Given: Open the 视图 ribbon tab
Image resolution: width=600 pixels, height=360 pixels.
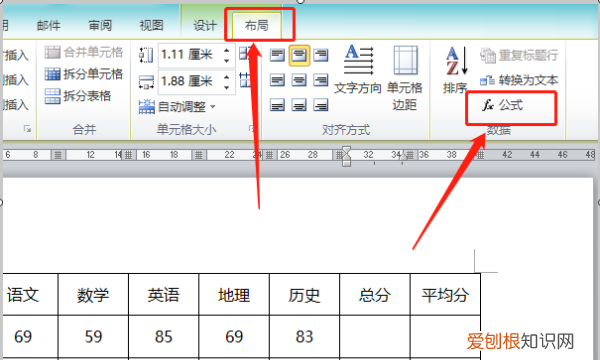Looking at the screenshot, I should pos(152,25).
